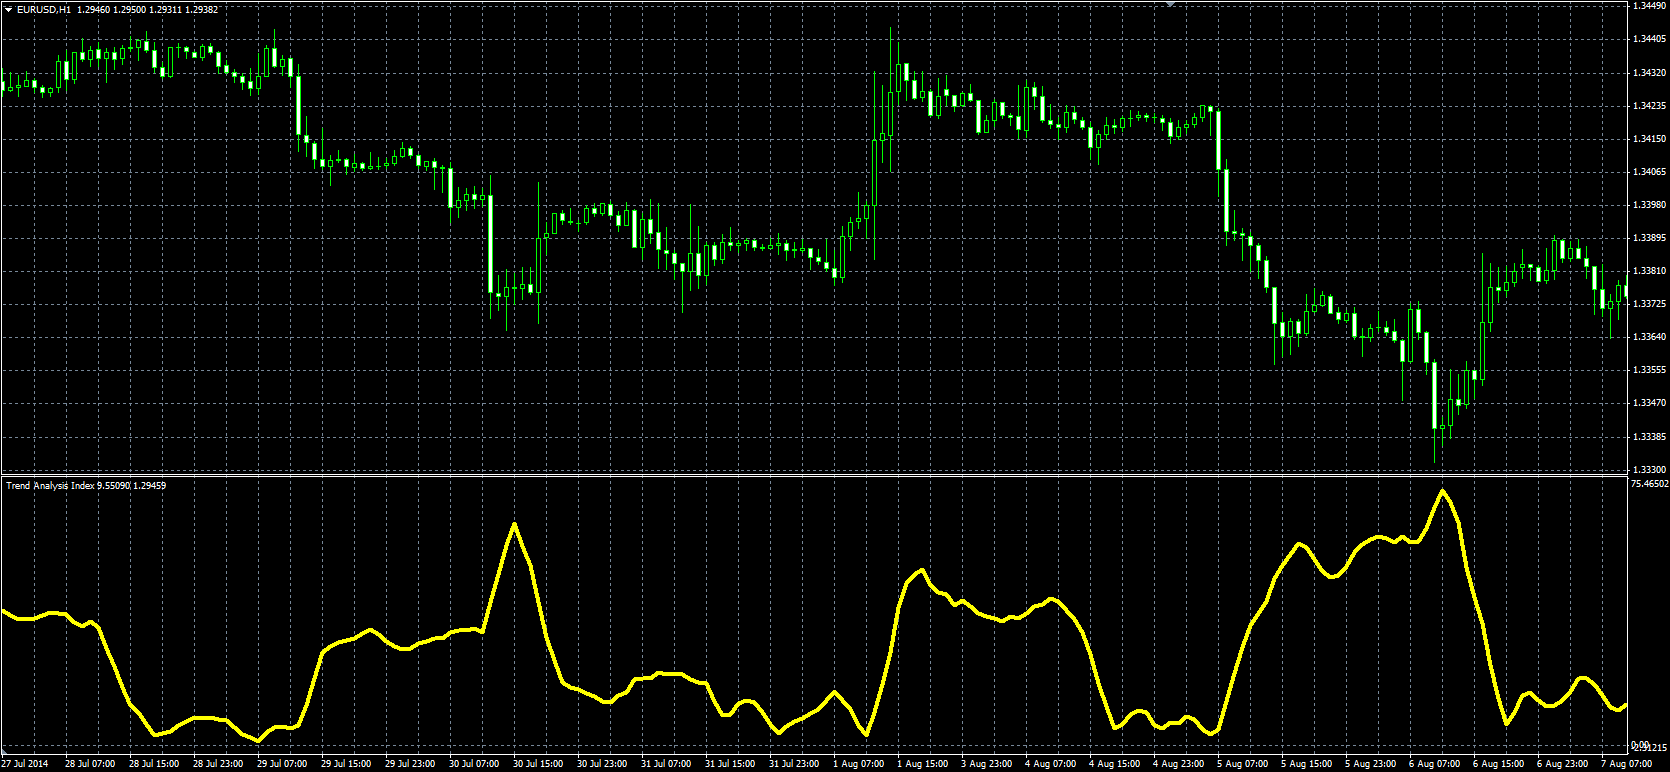Click the 1 Aug 15:00 time label
This screenshot has height=772, width=1670.
click(922, 764)
